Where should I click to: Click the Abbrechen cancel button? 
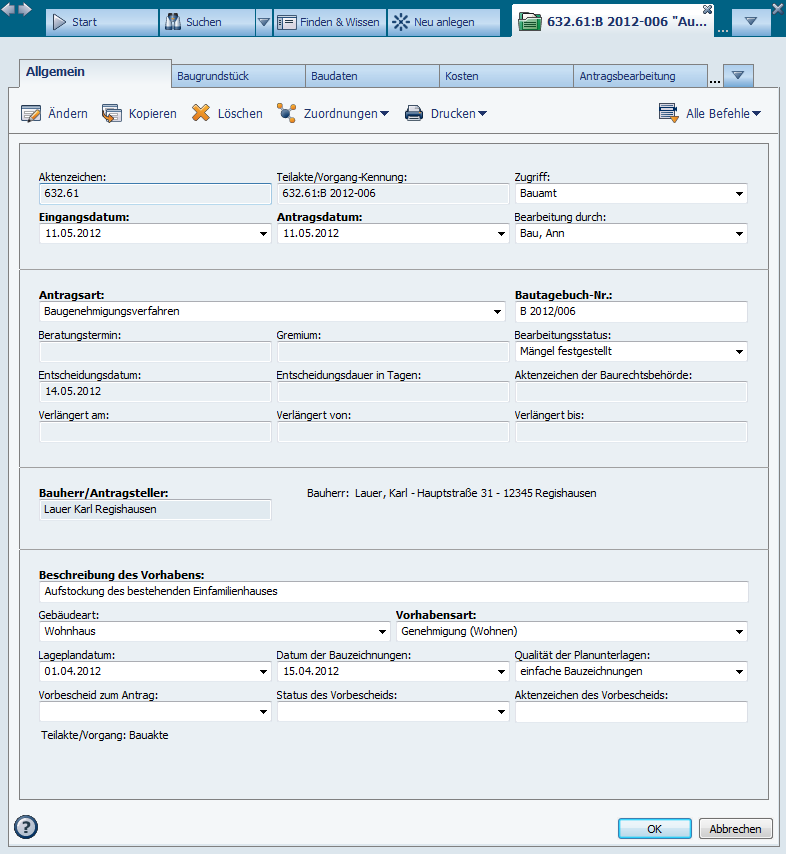click(x=736, y=829)
